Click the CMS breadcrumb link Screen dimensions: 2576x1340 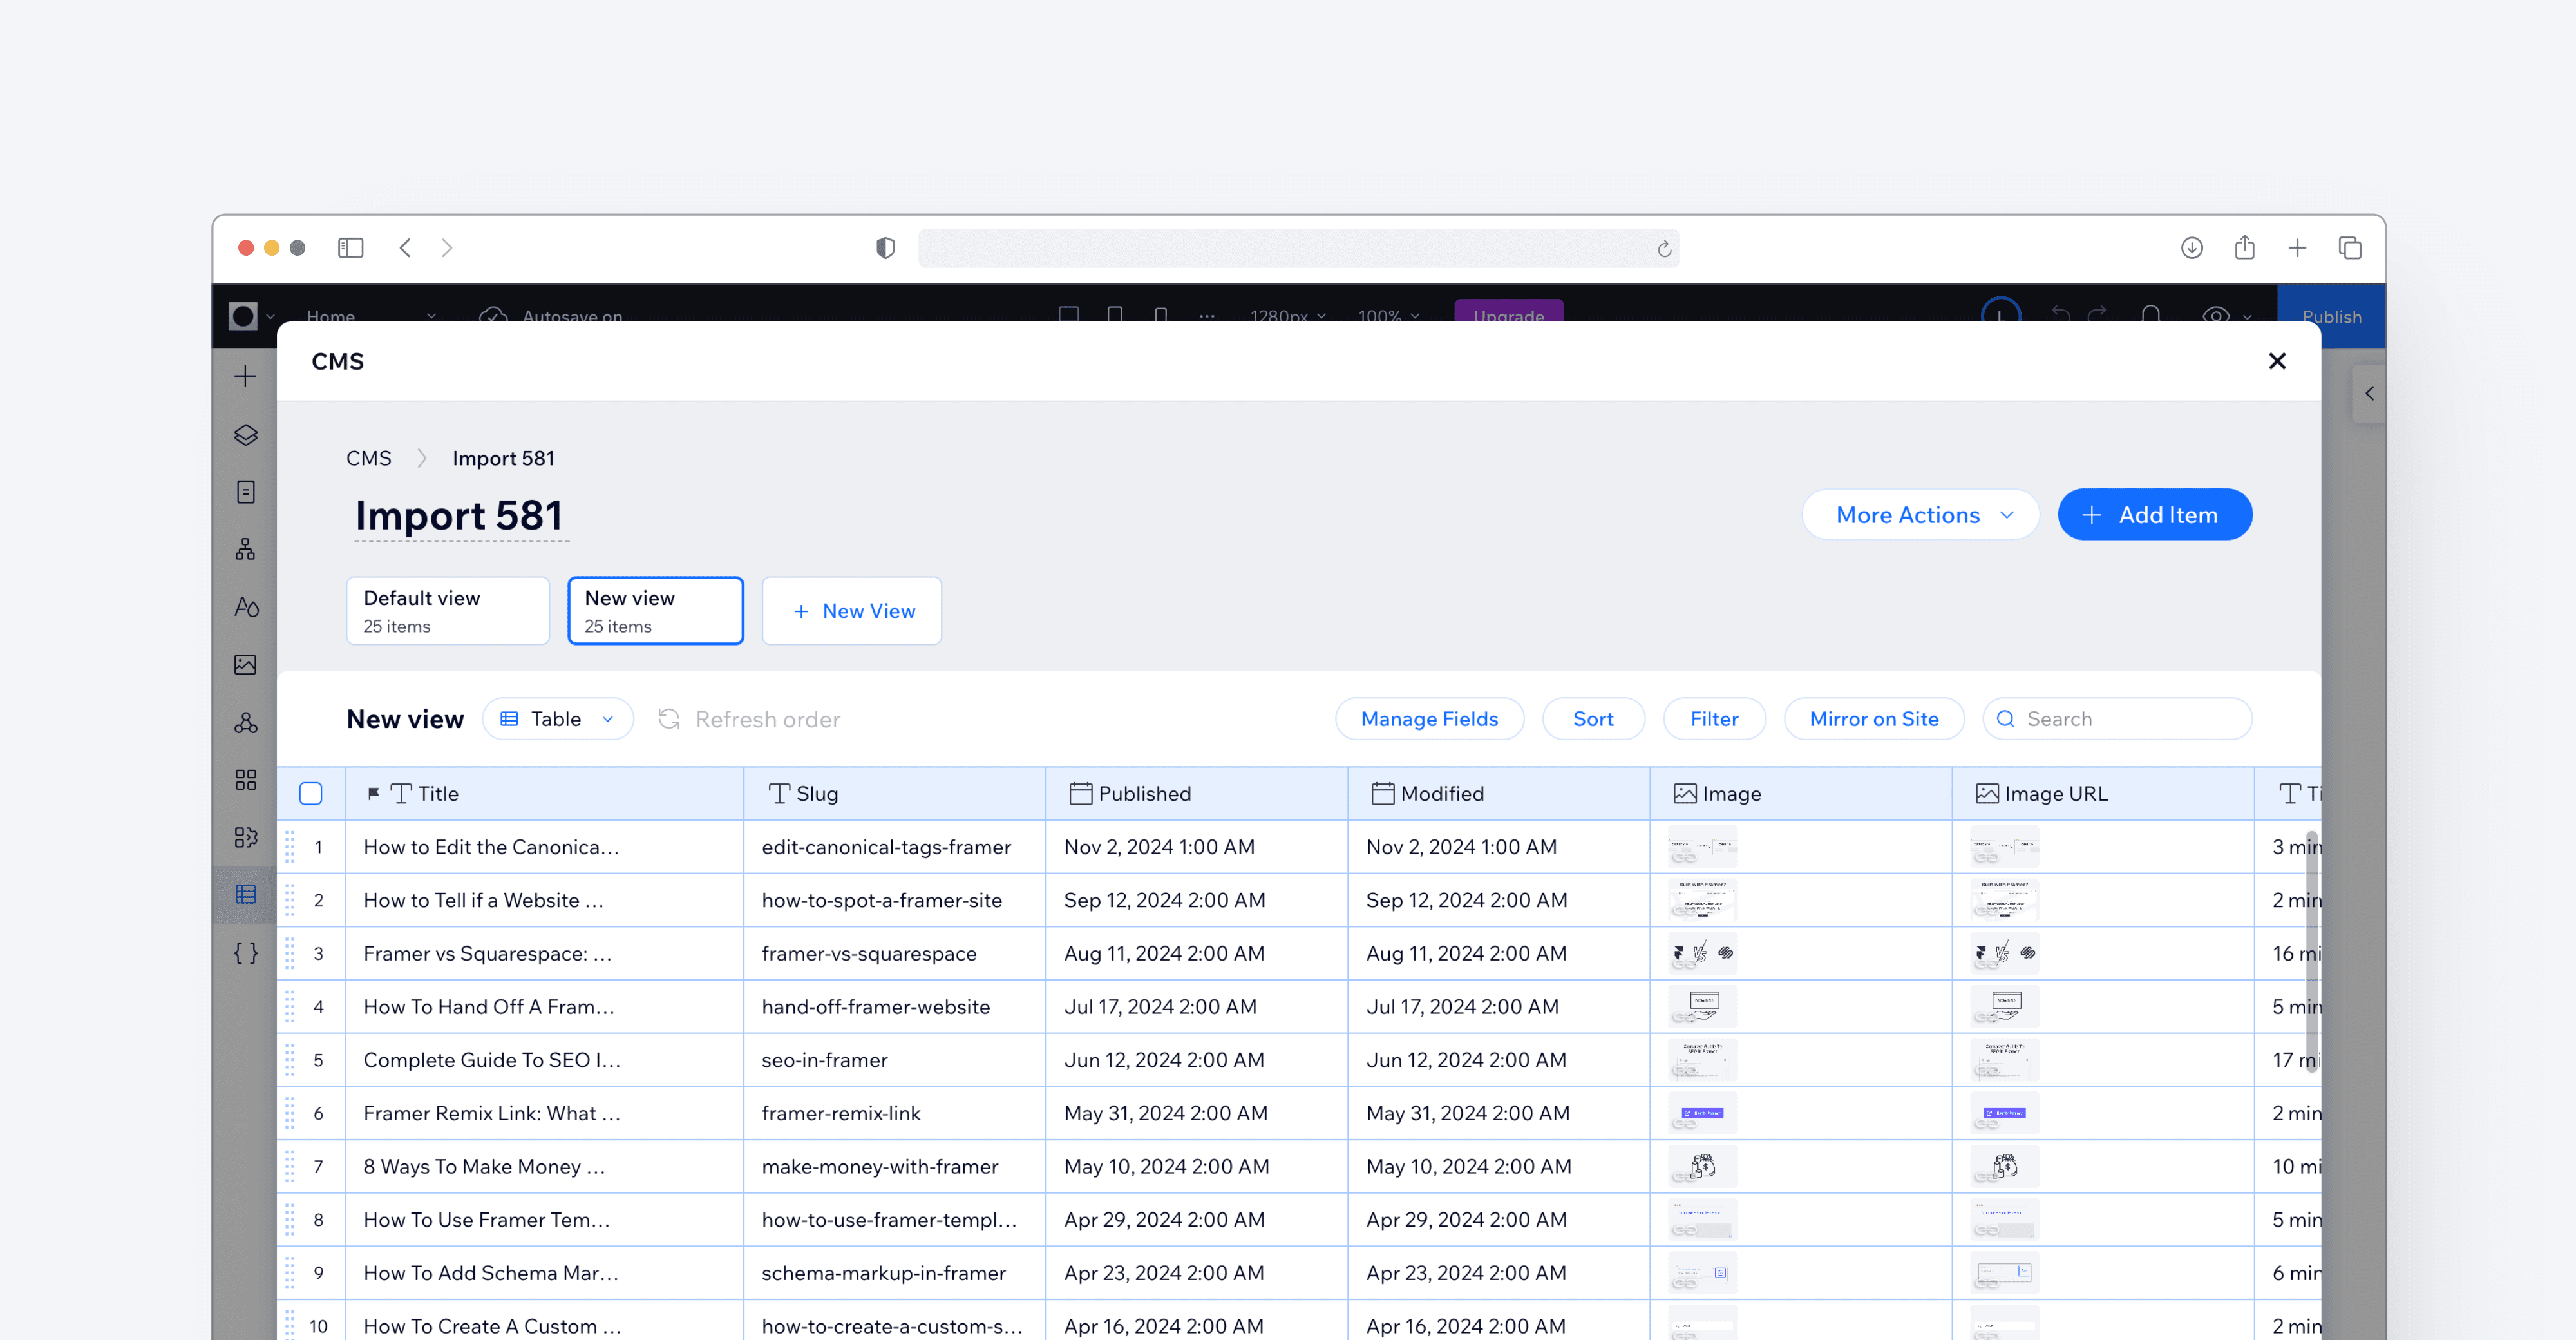coord(368,458)
